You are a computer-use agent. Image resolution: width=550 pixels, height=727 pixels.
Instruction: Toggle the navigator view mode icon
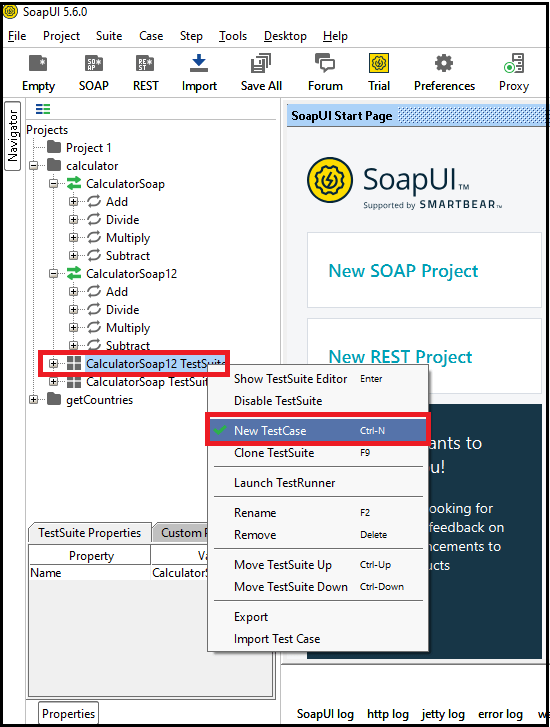(x=43, y=109)
